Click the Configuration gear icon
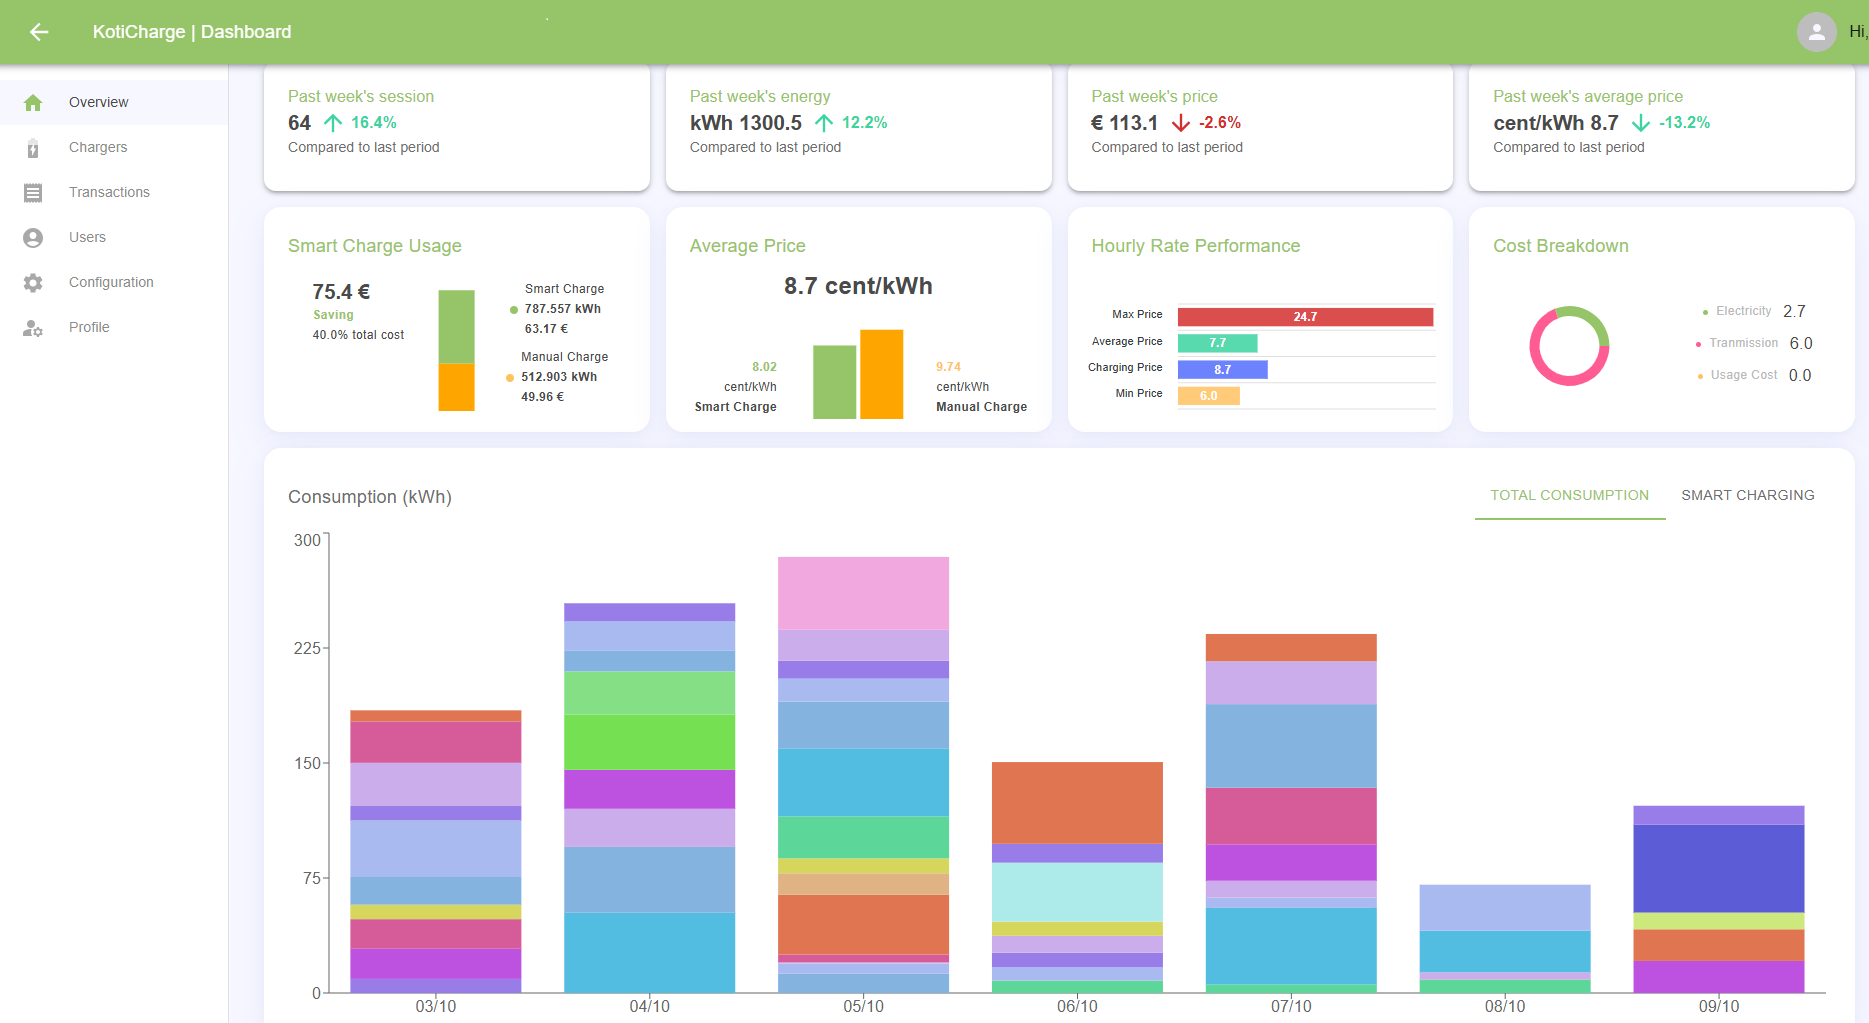 pos(33,283)
